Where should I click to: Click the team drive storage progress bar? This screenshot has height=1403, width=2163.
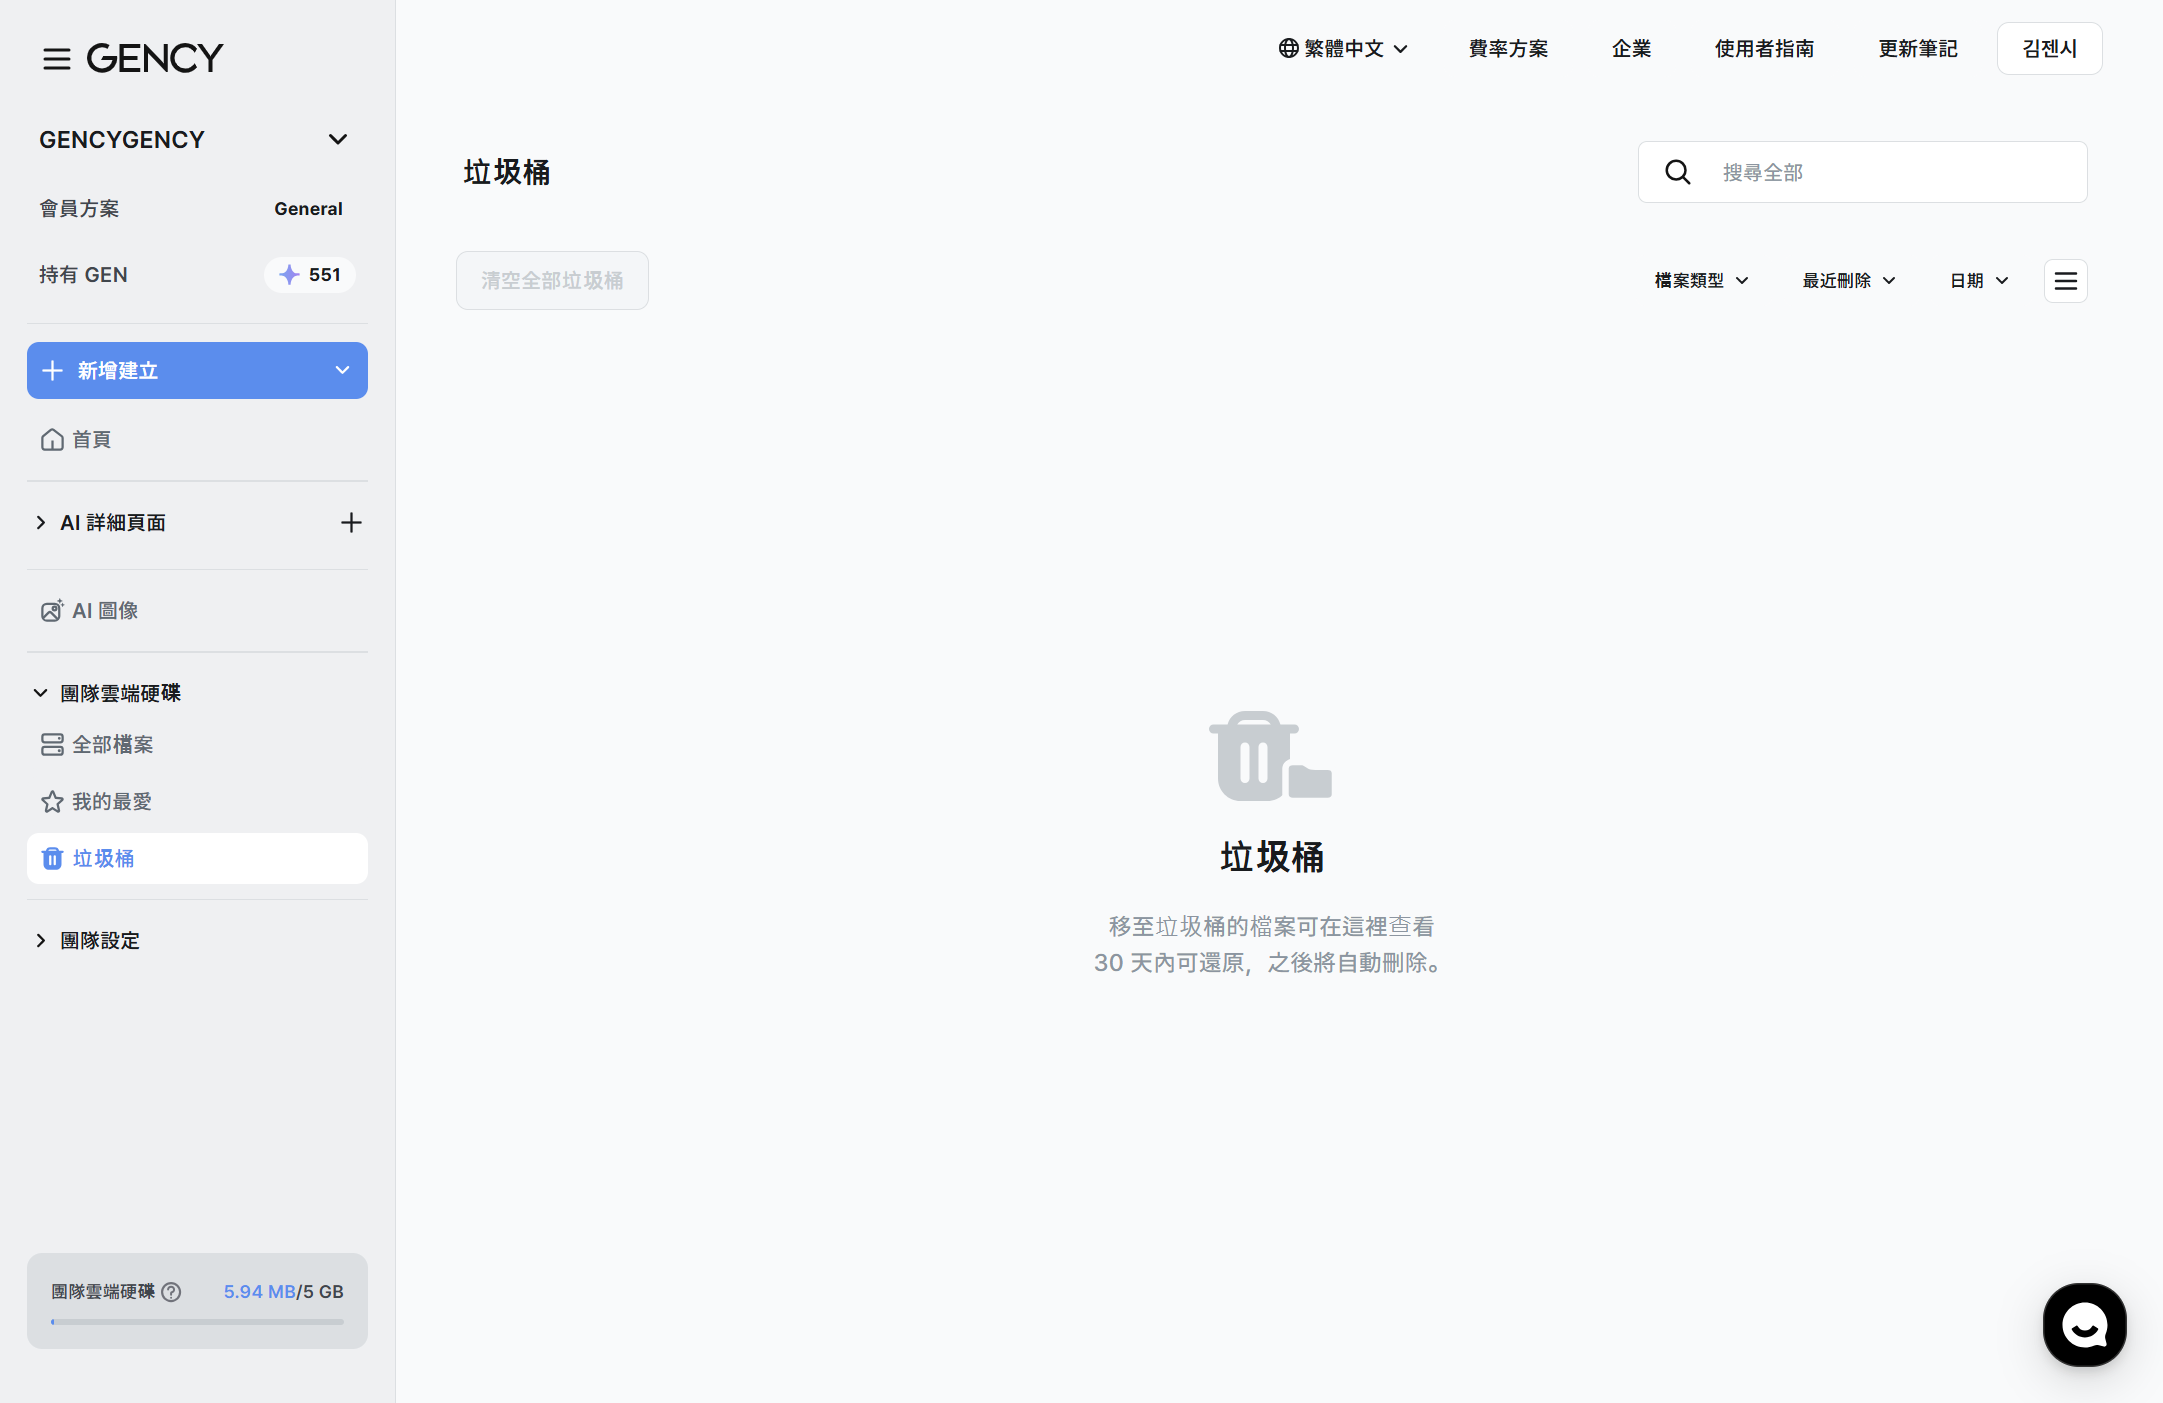click(197, 1322)
